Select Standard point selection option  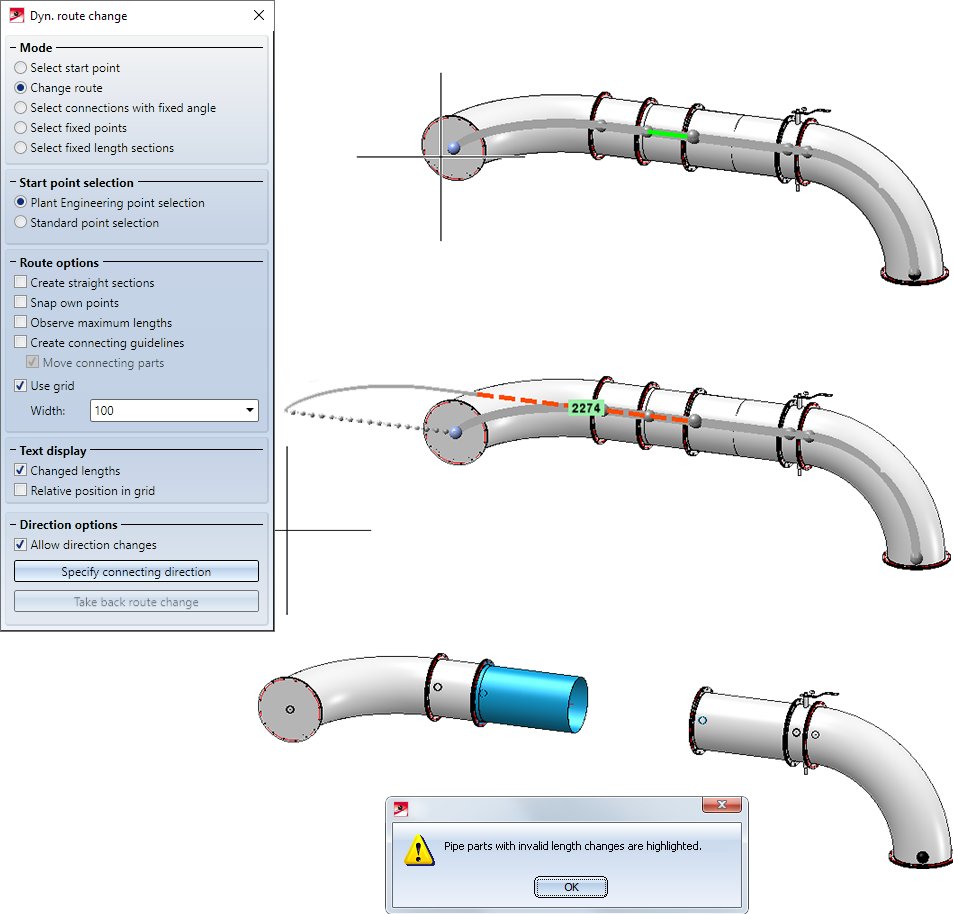pyautogui.click(x=21, y=222)
